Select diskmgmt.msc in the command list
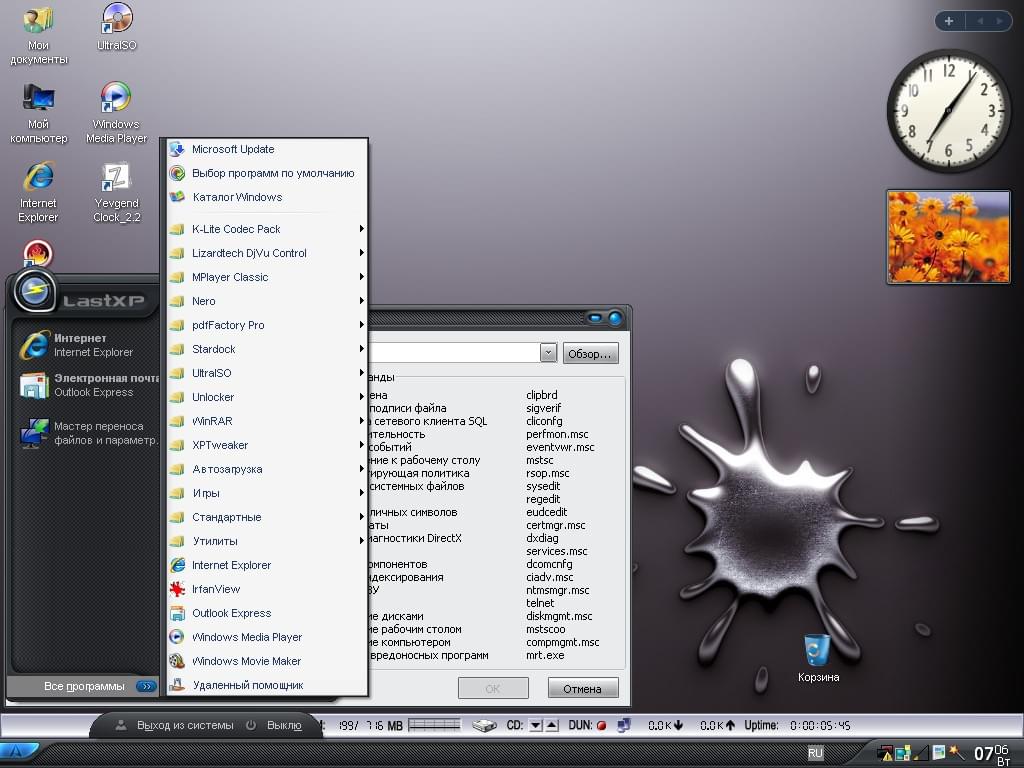The height and width of the screenshot is (768, 1024). 560,616
